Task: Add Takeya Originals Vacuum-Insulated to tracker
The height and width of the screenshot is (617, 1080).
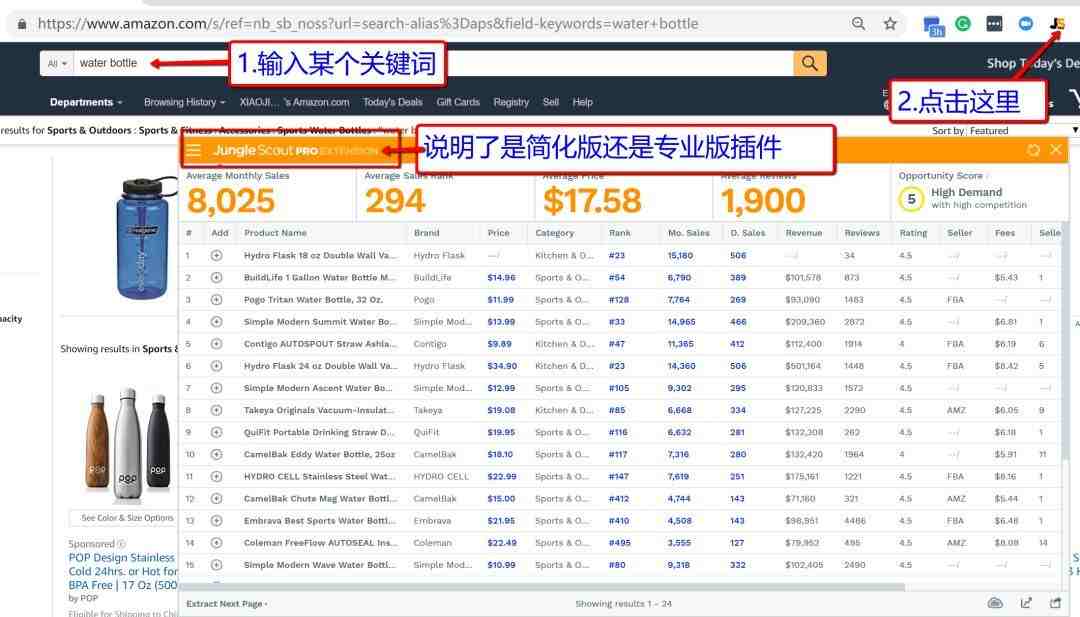Action: pyautogui.click(x=216, y=410)
